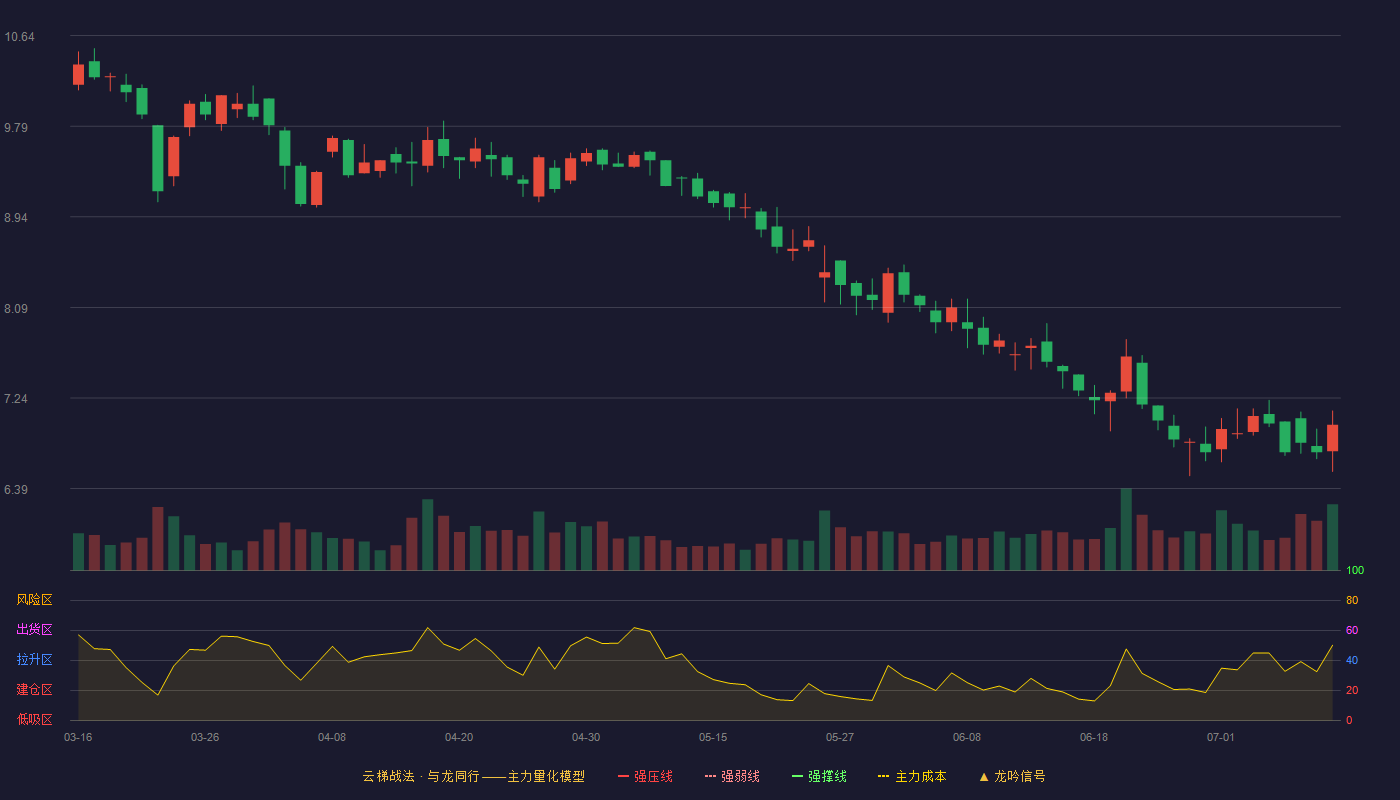This screenshot has width=1400, height=800.
Task: Click the 云梯战法 · 与龙同行 title text
Action: click(x=419, y=776)
